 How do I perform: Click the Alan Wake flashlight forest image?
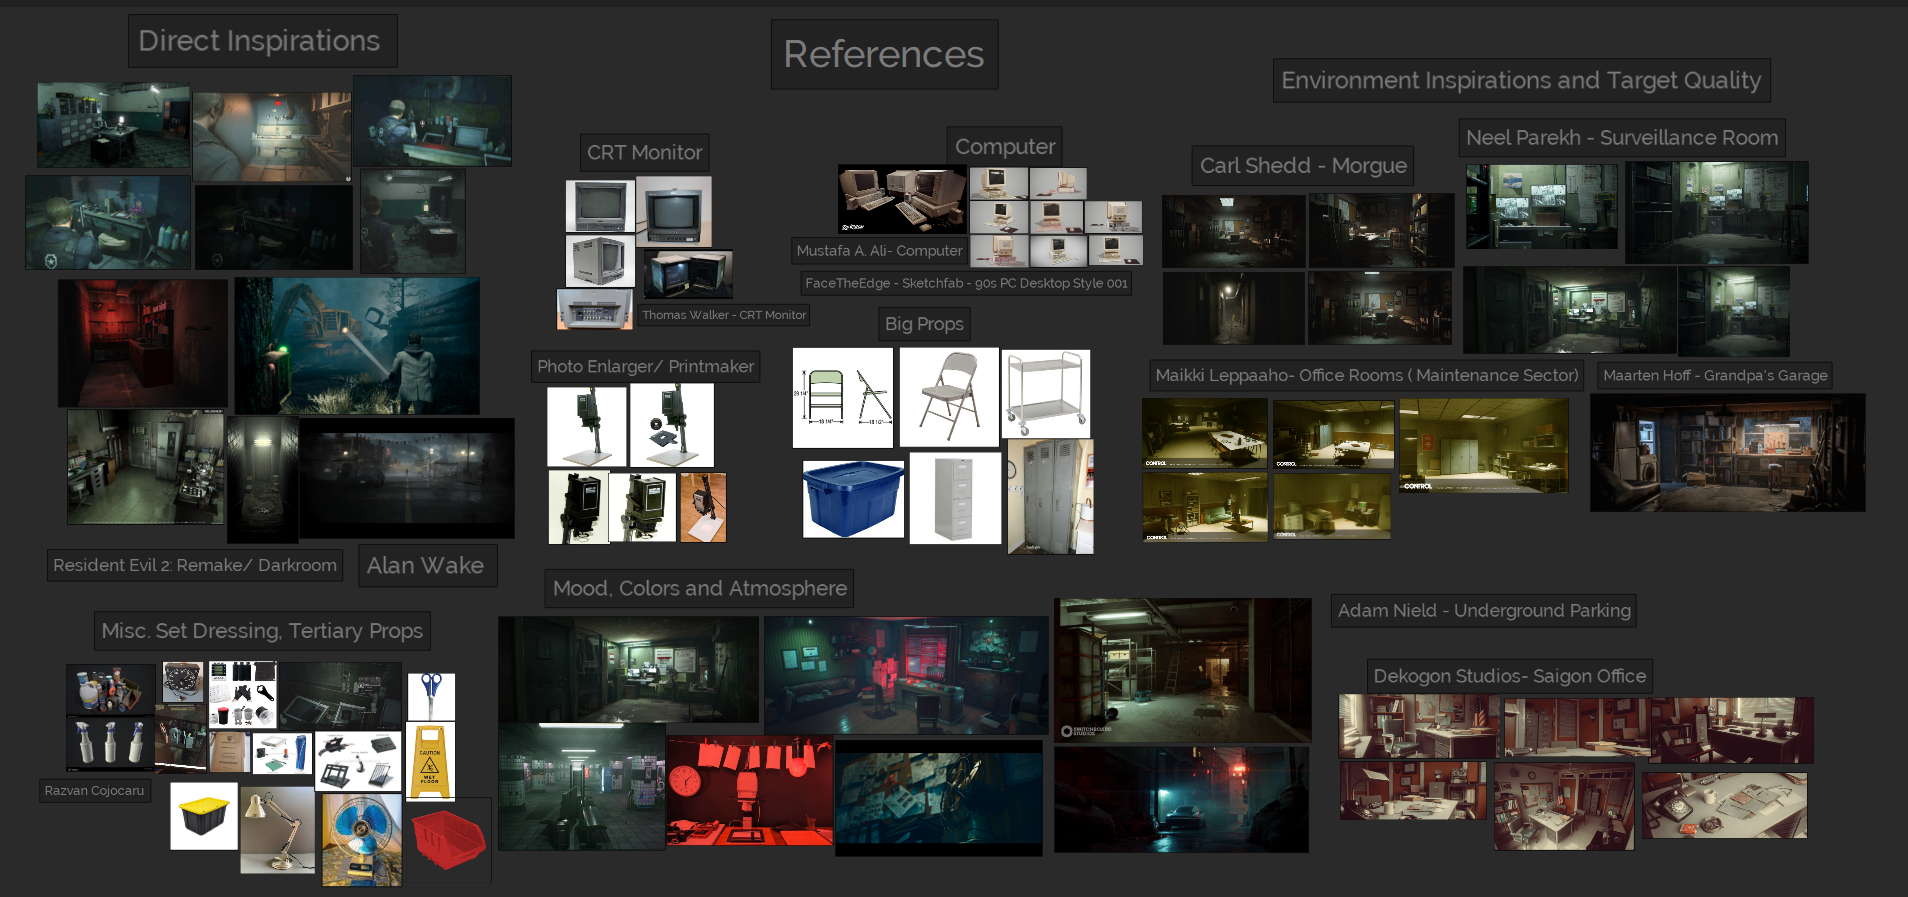(x=357, y=346)
